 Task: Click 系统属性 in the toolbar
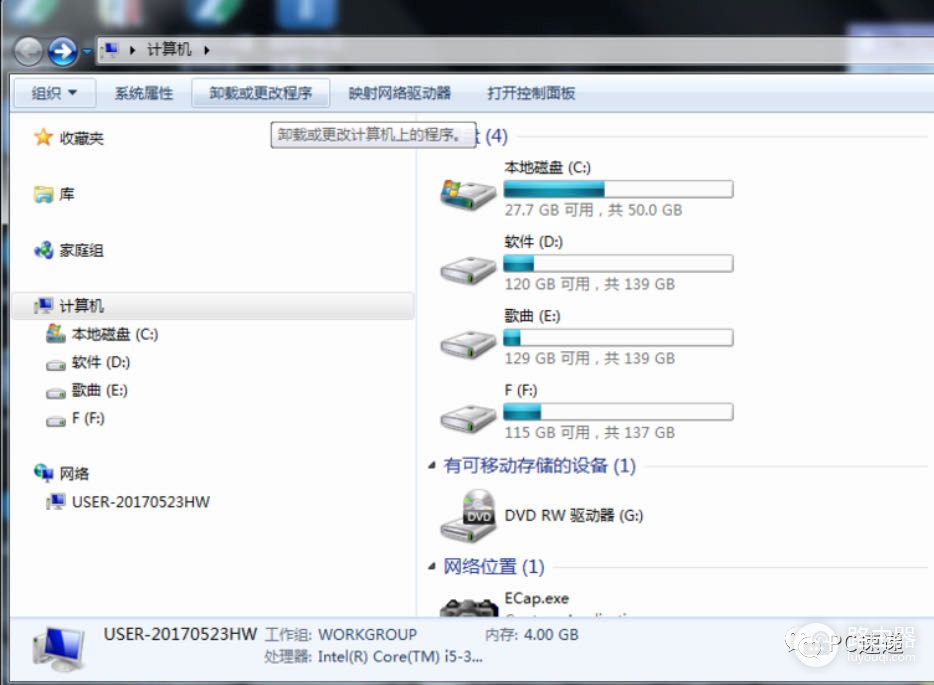(x=144, y=93)
